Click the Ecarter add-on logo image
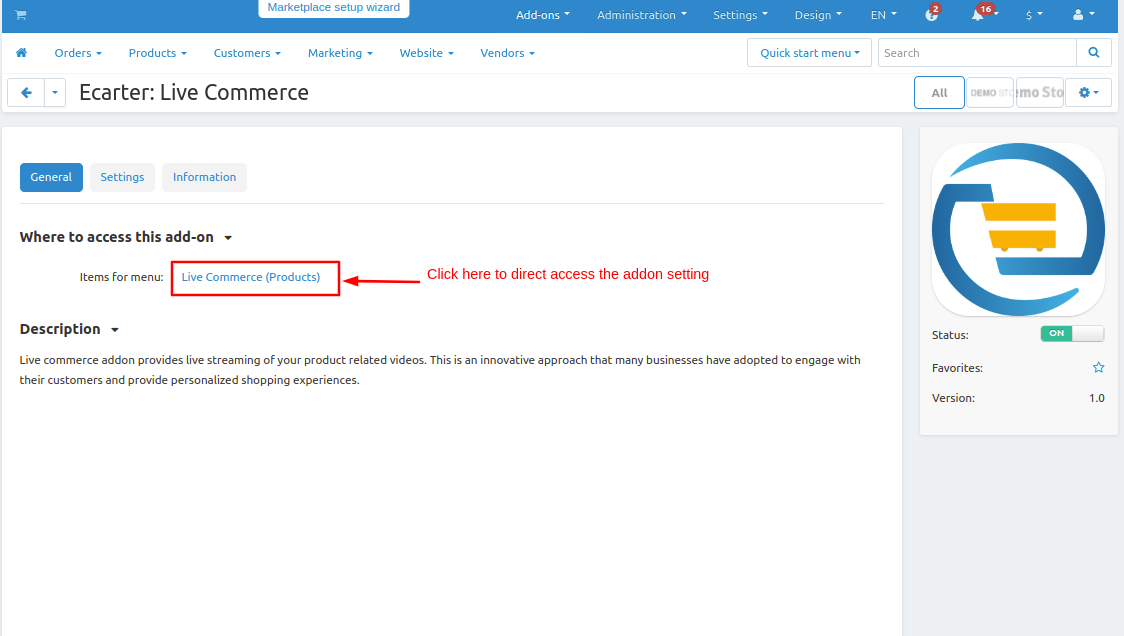Image resolution: width=1124 pixels, height=636 pixels. (x=1018, y=229)
